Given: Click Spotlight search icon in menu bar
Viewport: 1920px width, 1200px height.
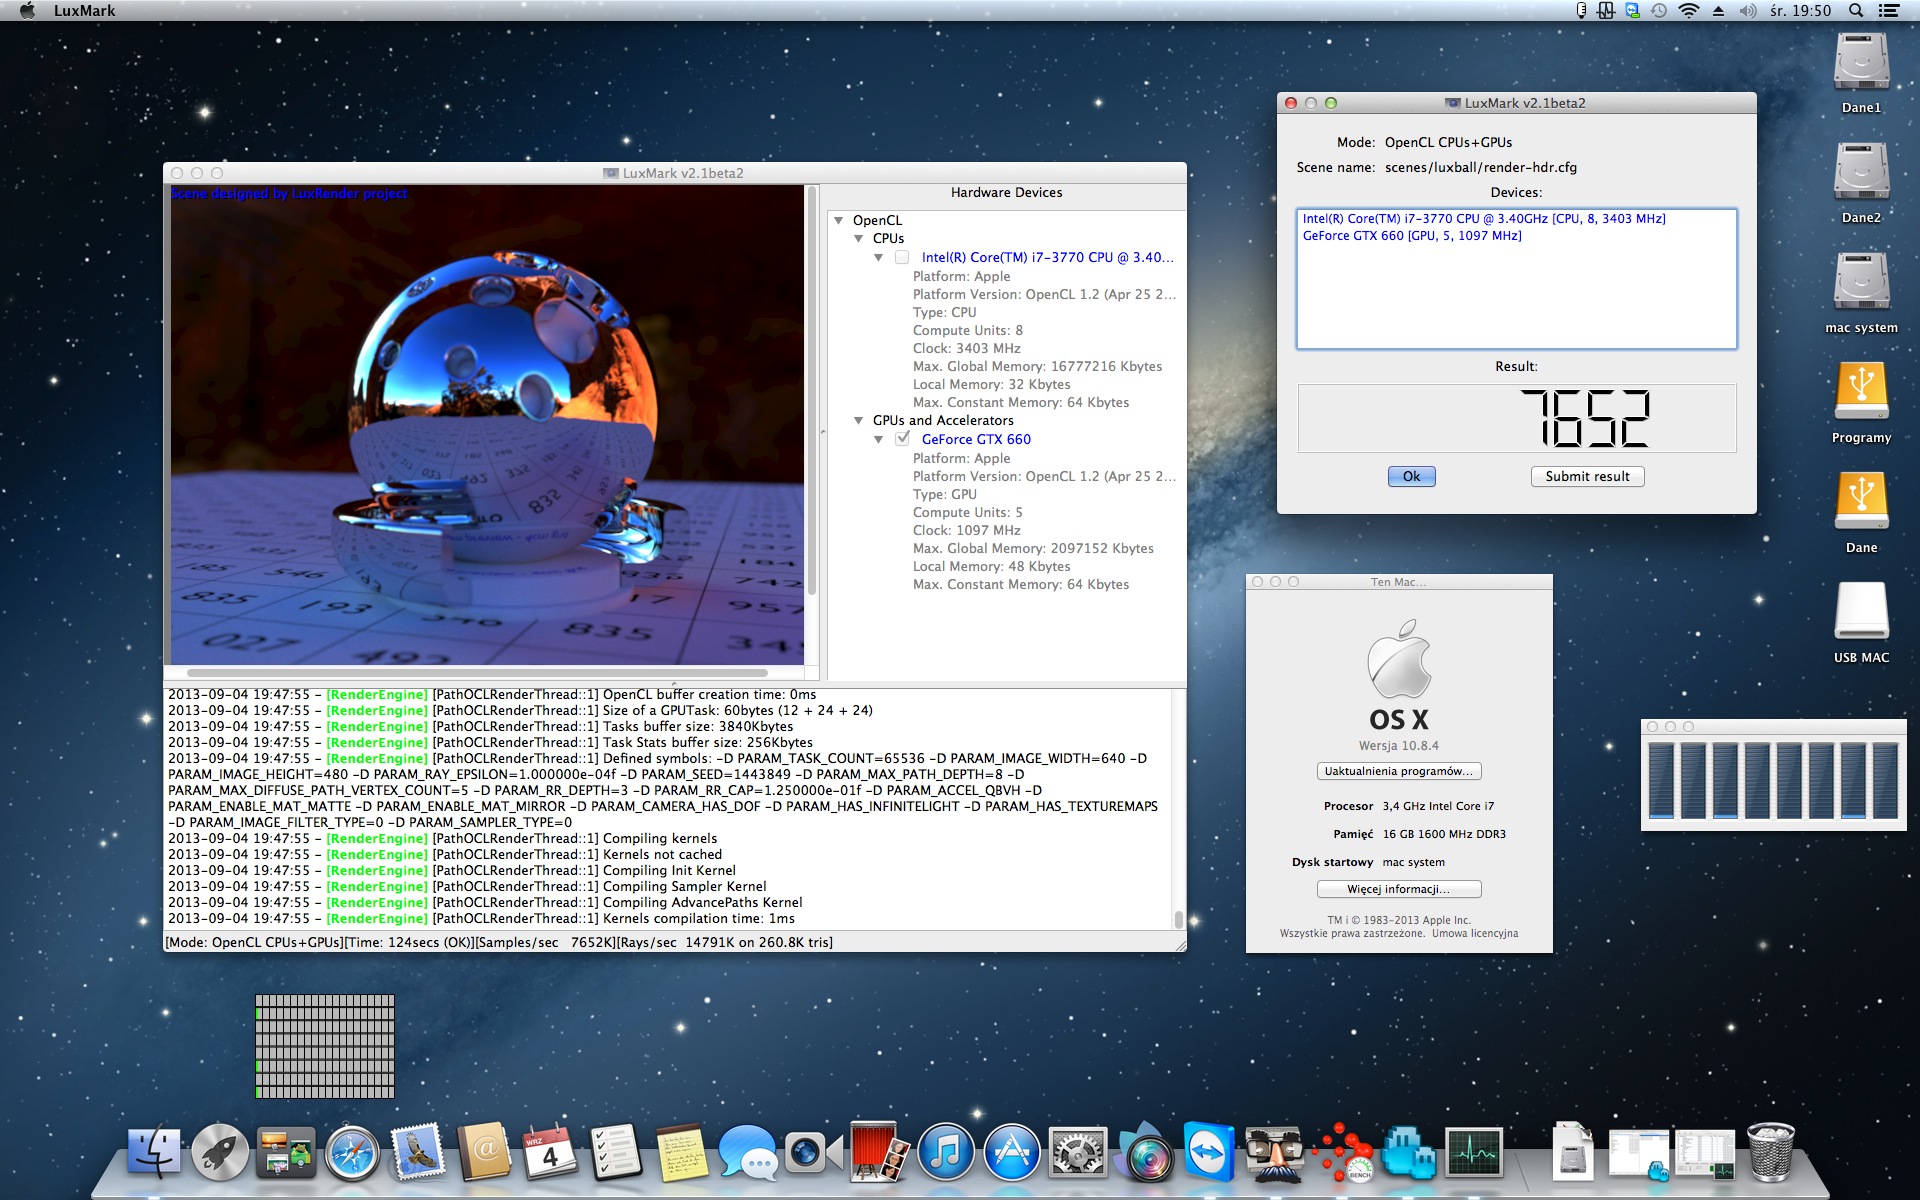Looking at the screenshot, I should [1856, 11].
